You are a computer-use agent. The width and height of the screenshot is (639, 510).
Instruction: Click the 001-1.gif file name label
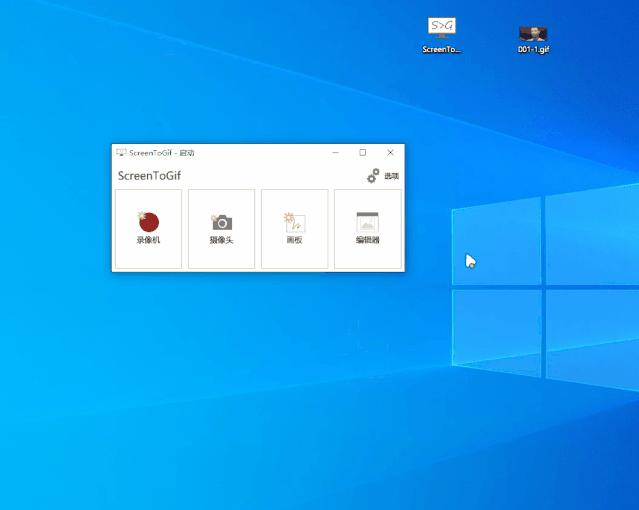[x=533, y=49]
